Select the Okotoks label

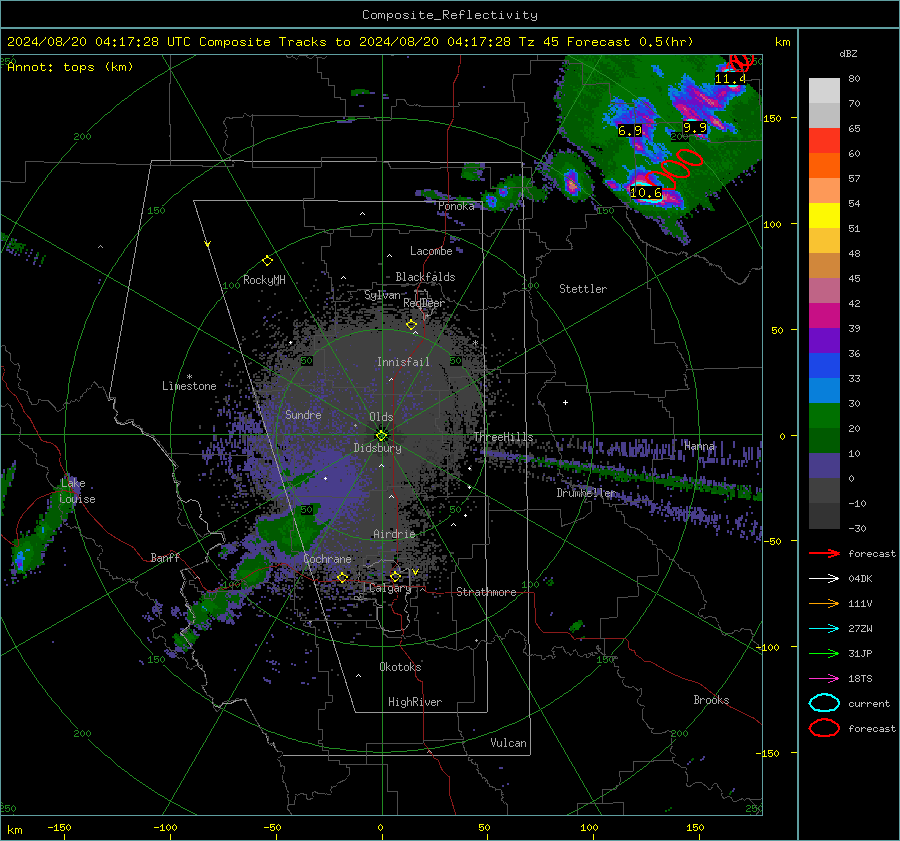[x=400, y=666]
